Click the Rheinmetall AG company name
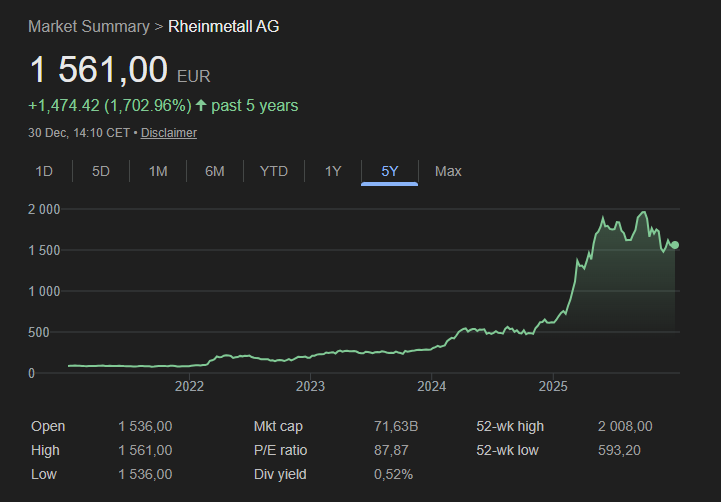 [224, 26]
